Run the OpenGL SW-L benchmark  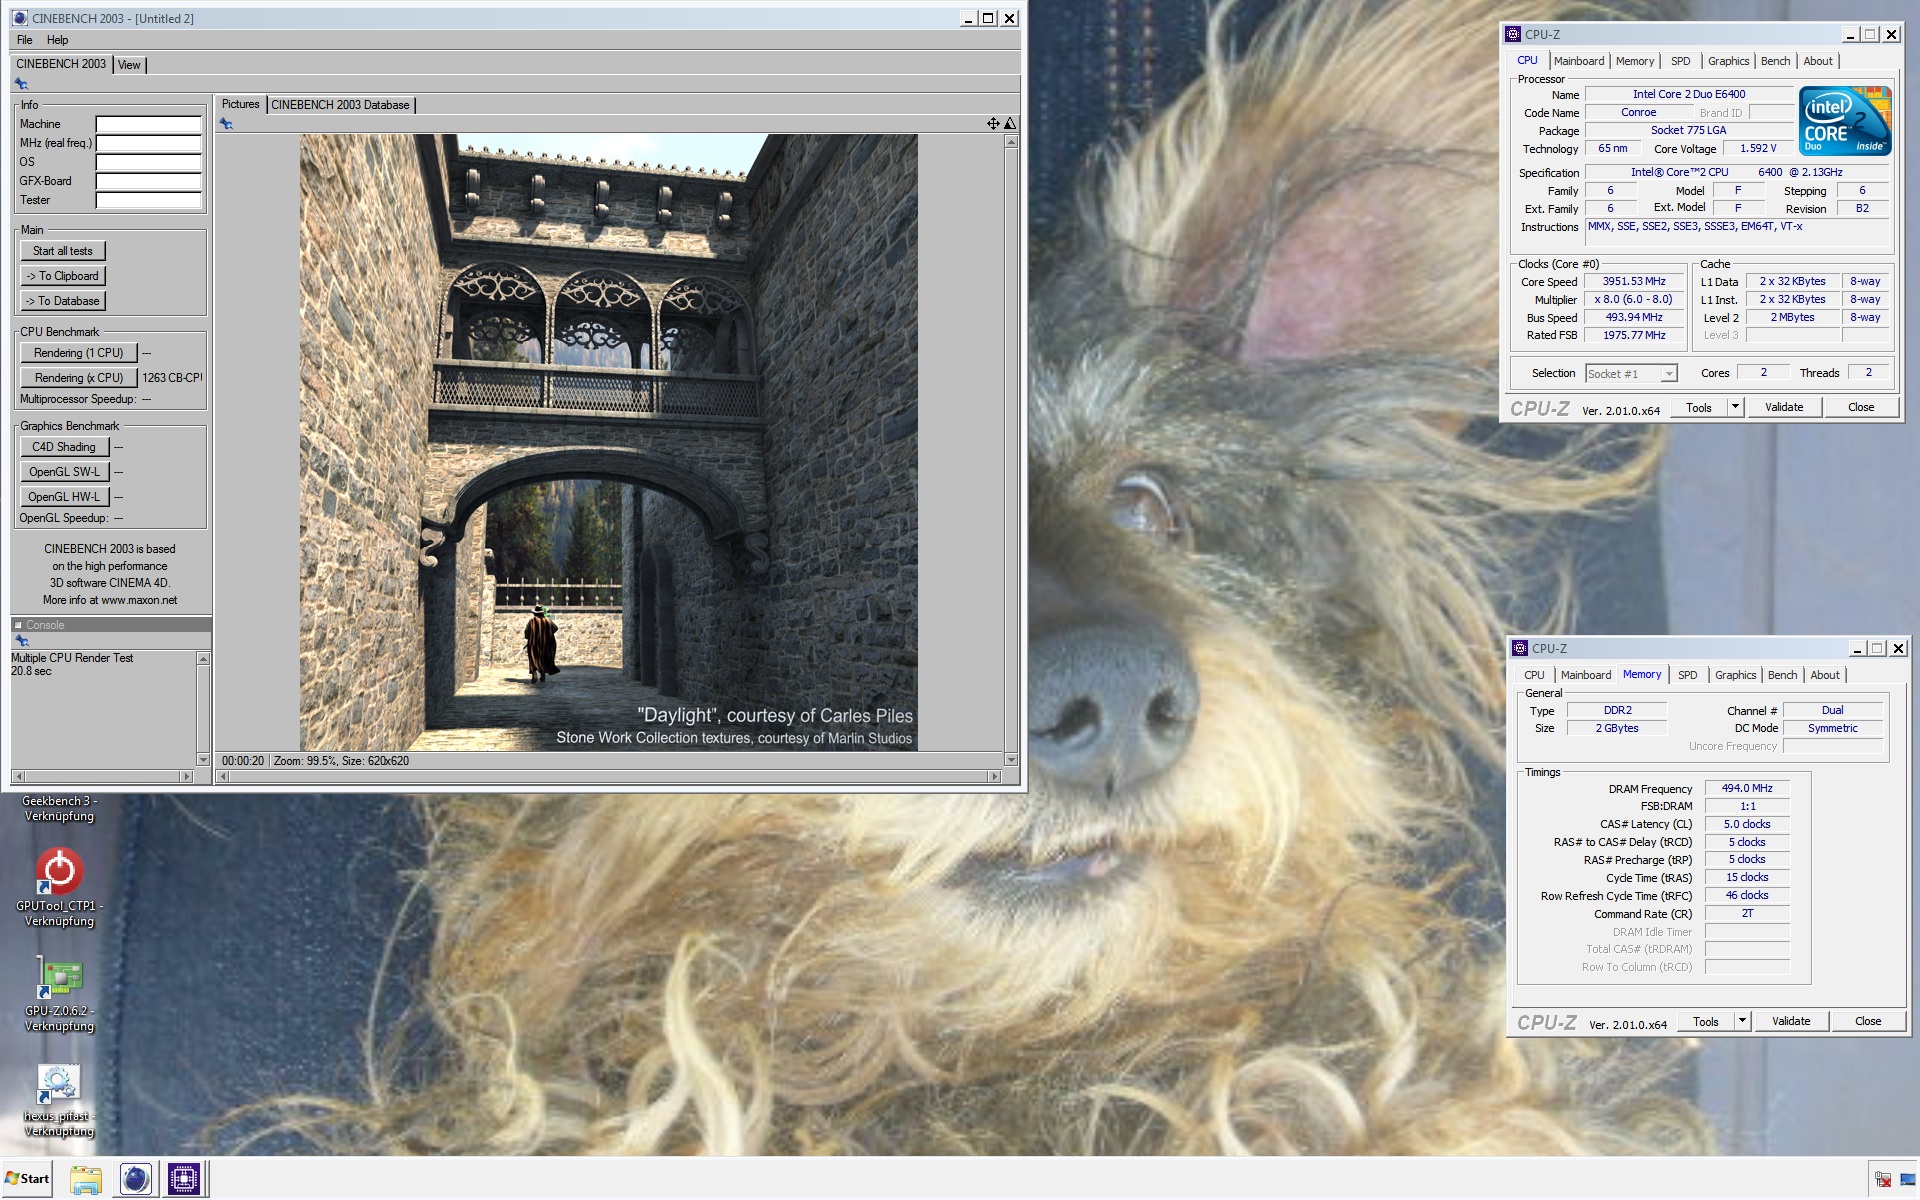pyautogui.click(x=64, y=472)
